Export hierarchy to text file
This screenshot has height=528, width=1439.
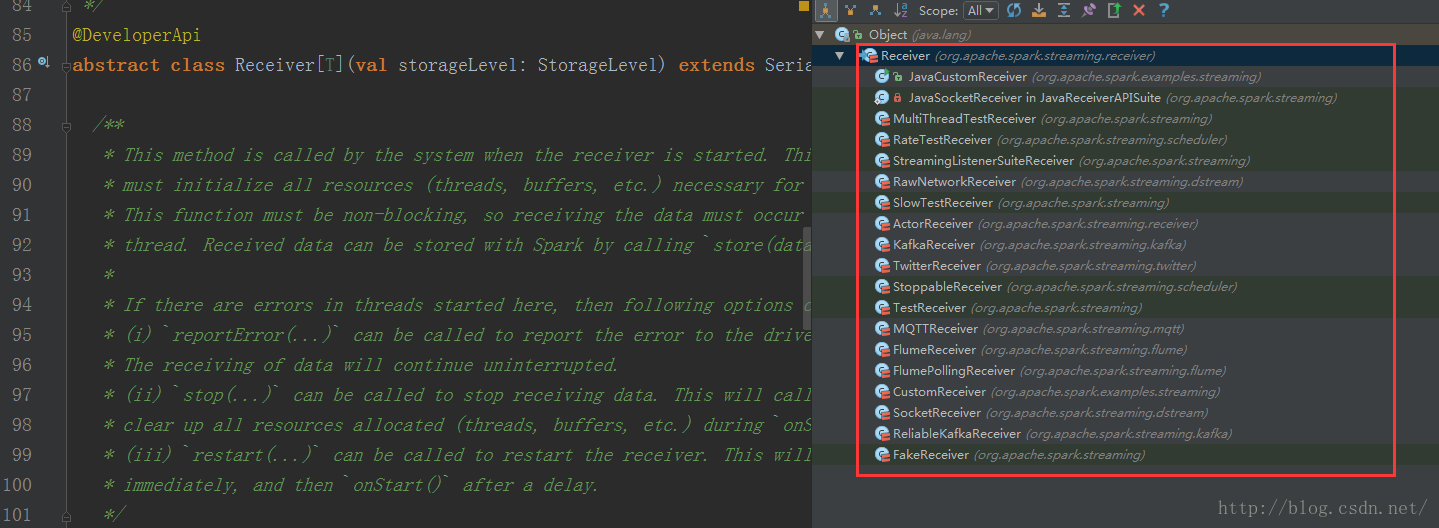[x=1114, y=10]
